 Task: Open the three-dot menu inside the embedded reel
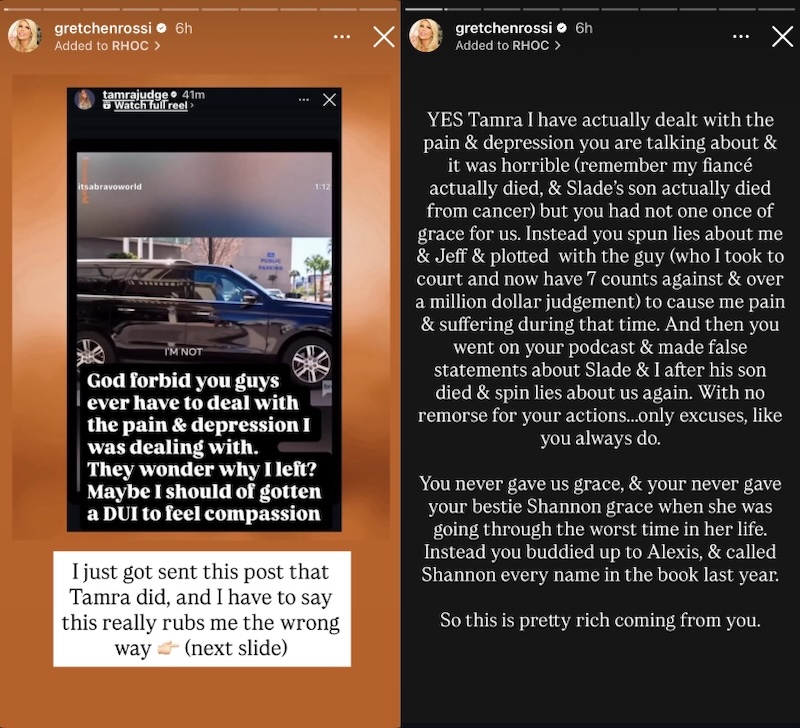pyautogui.click(x=304, y=100)
